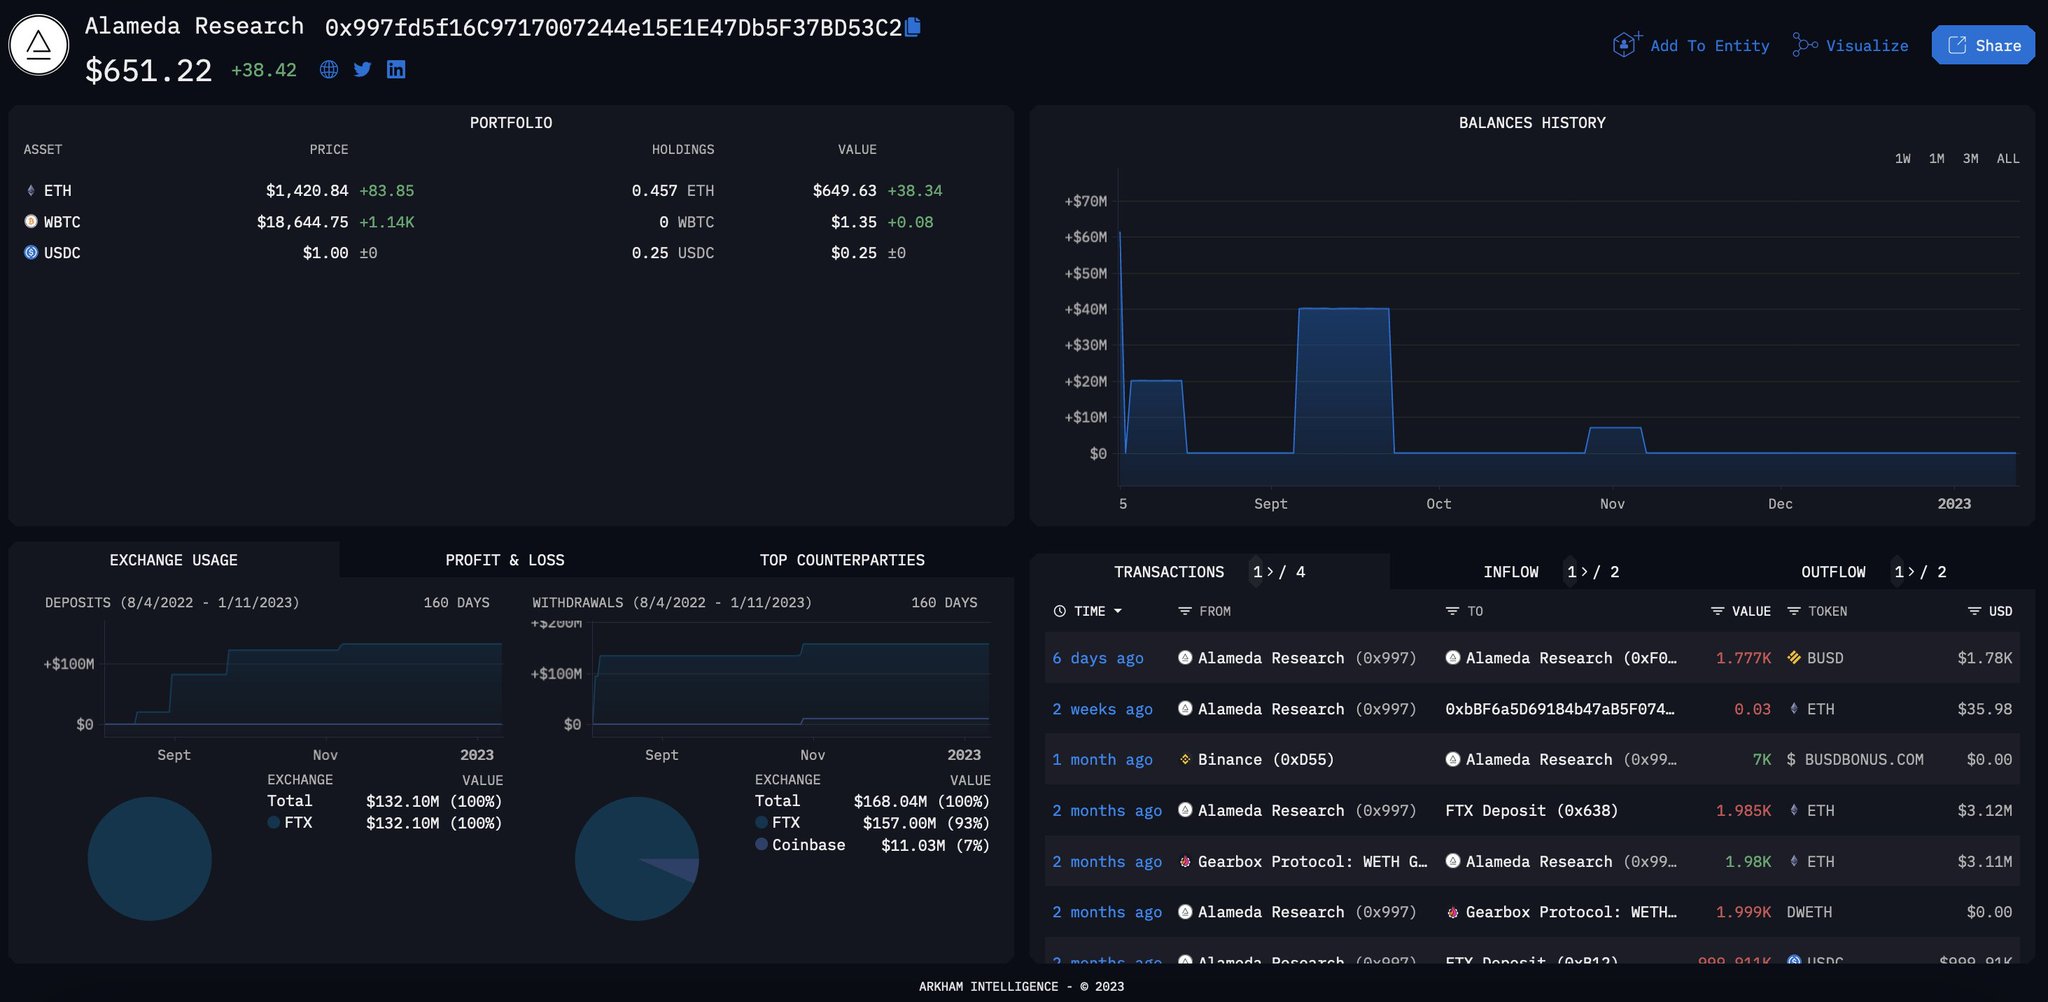Click the FTX legend dot under deposits
The width and height of the screenshot is (2048, 1002).
click(273, 822)
